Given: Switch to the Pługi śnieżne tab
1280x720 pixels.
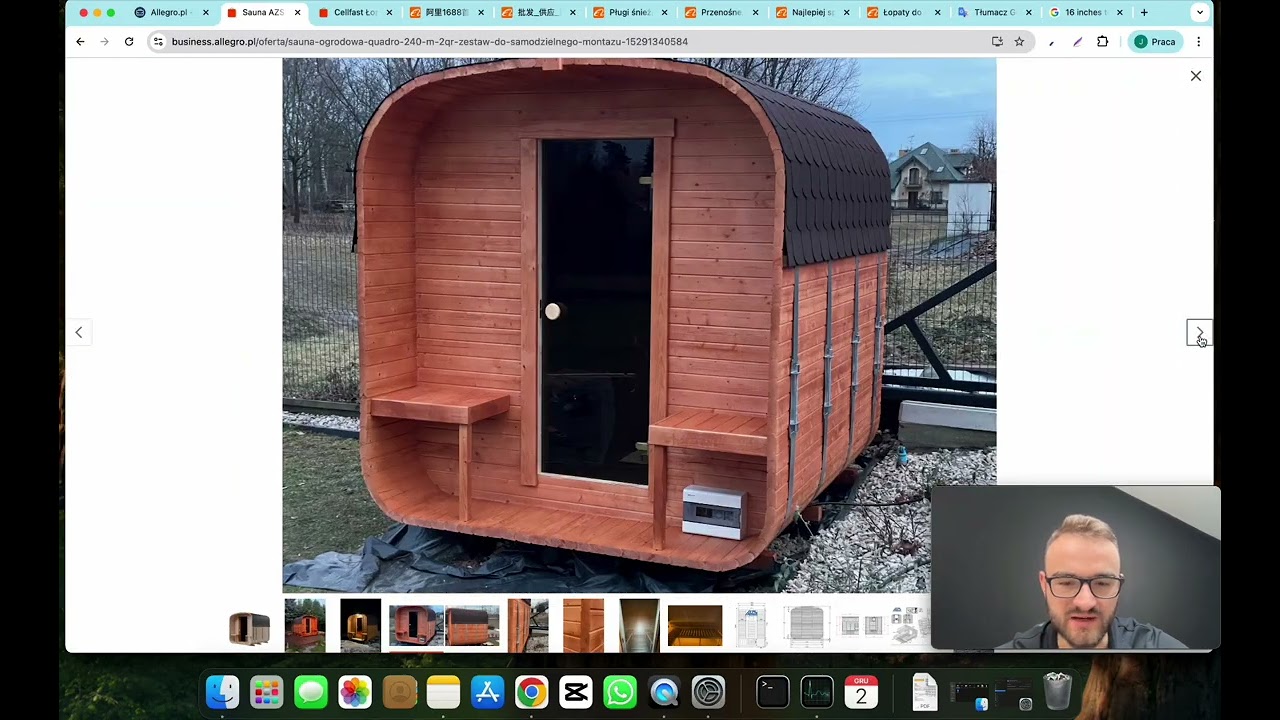Looking at the screenshot, I should (629, 13).
